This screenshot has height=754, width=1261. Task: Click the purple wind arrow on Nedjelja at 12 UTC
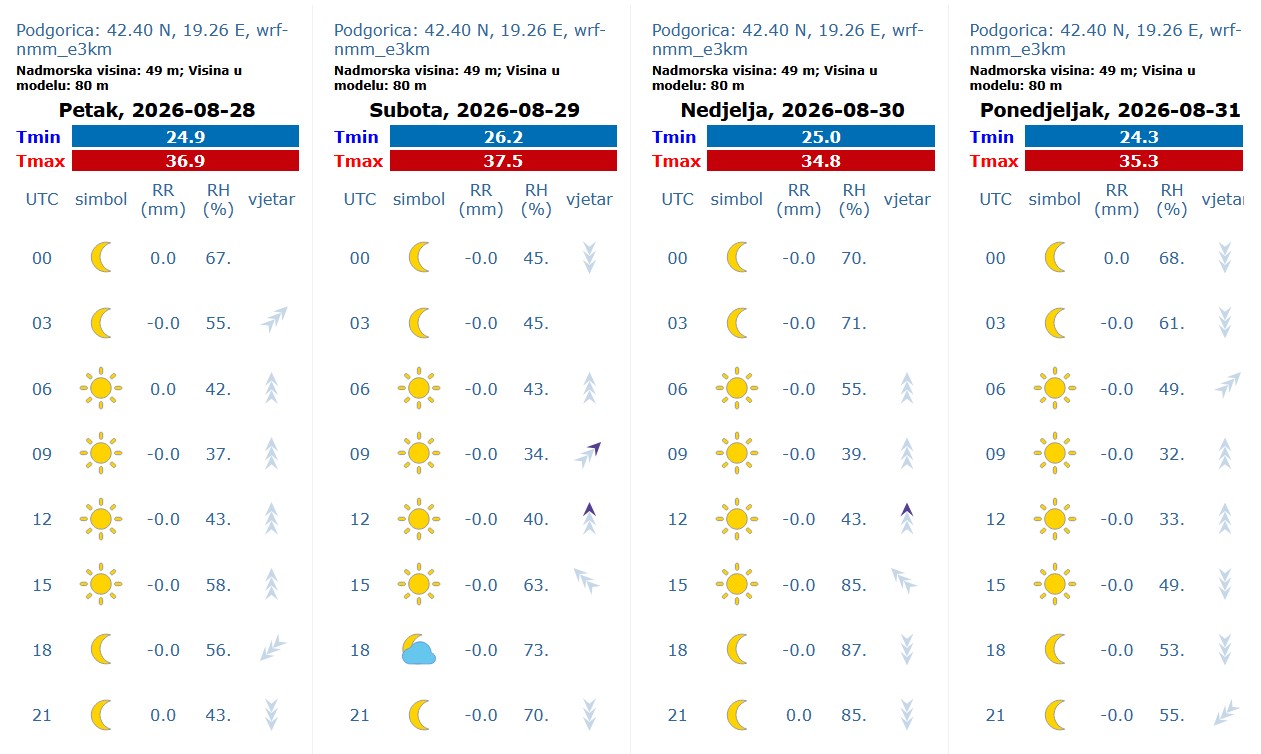pyautogui.click(x=907, y=519)
